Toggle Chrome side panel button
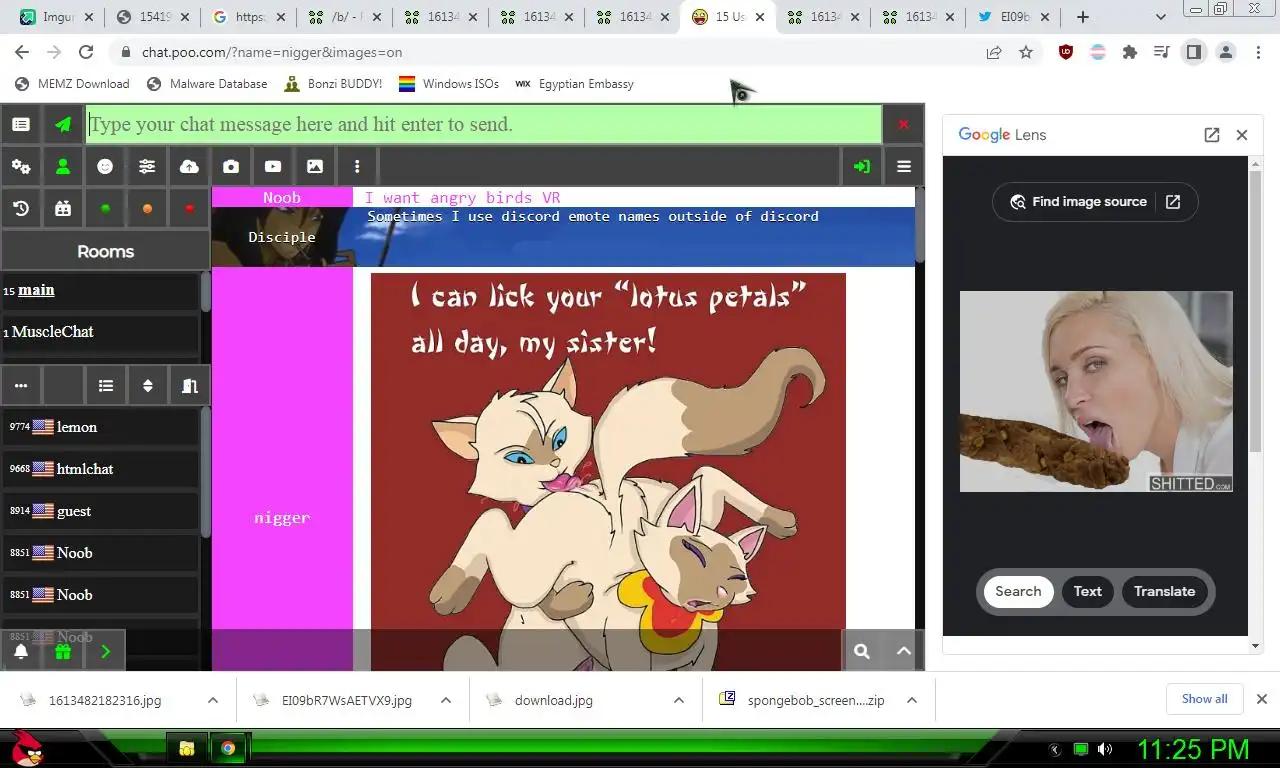The image size is (1280, 768). (1194, 52)
